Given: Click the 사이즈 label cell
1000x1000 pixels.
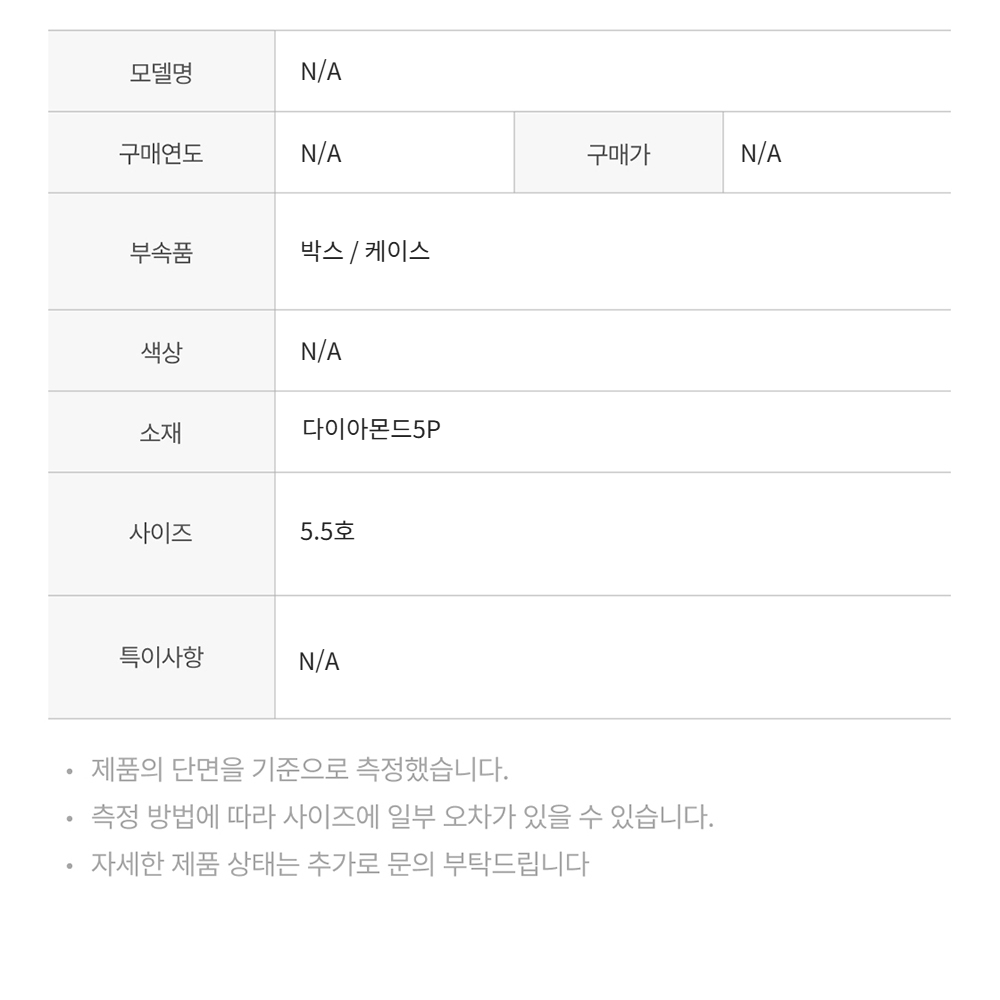Looking at the screenshot, I should [161, 533].
